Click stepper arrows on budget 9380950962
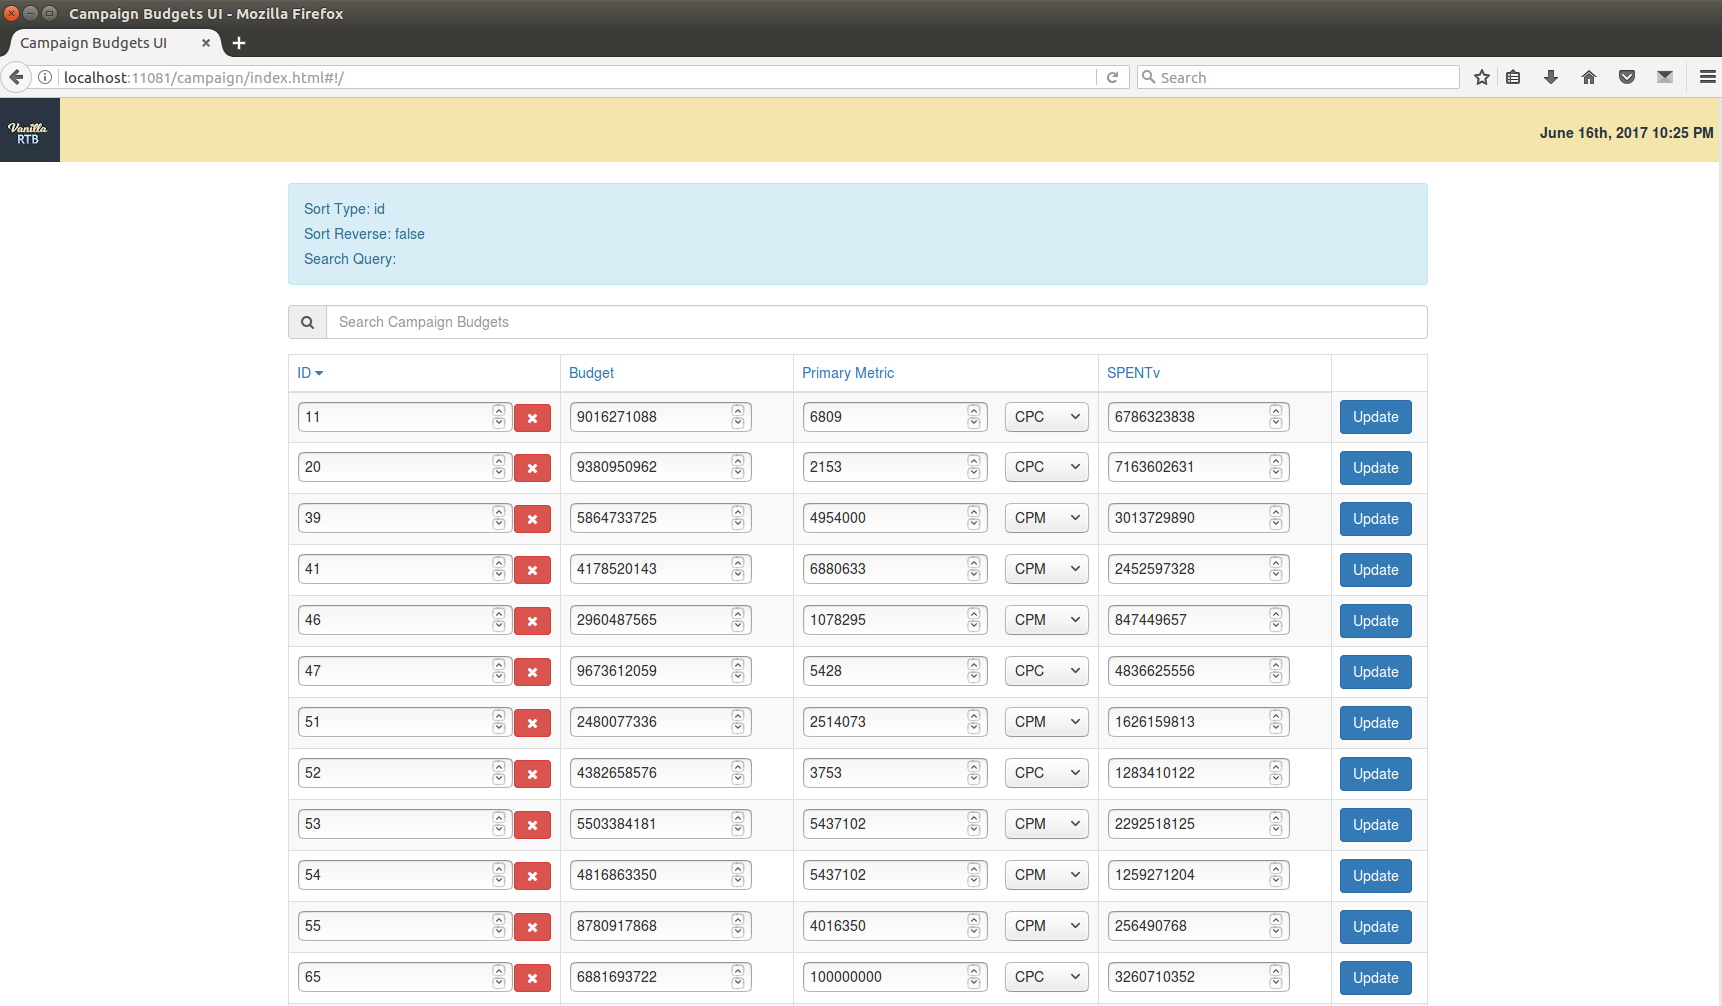The height and width of the screenshot is (1006, 1722). 738,467
